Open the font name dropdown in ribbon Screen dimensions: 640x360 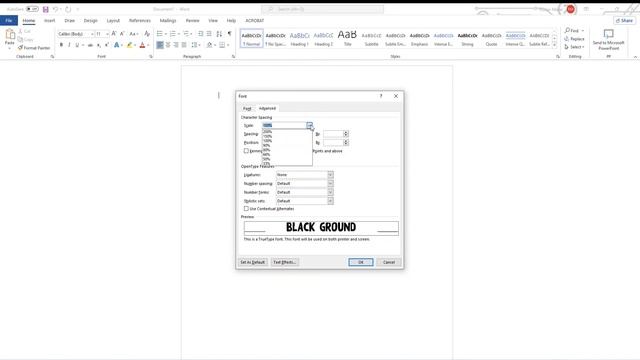[92, 34]
